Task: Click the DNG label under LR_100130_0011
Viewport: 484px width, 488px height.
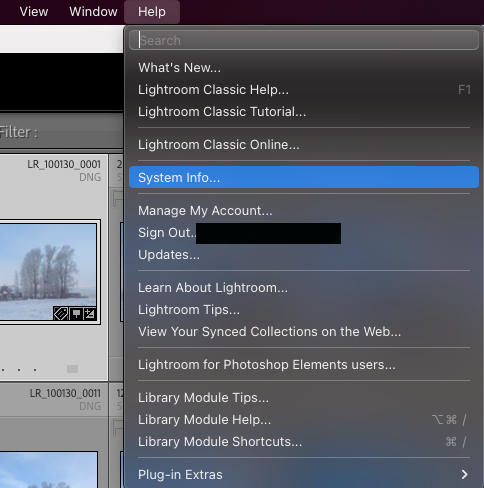Action: click(x=90, y=406)
